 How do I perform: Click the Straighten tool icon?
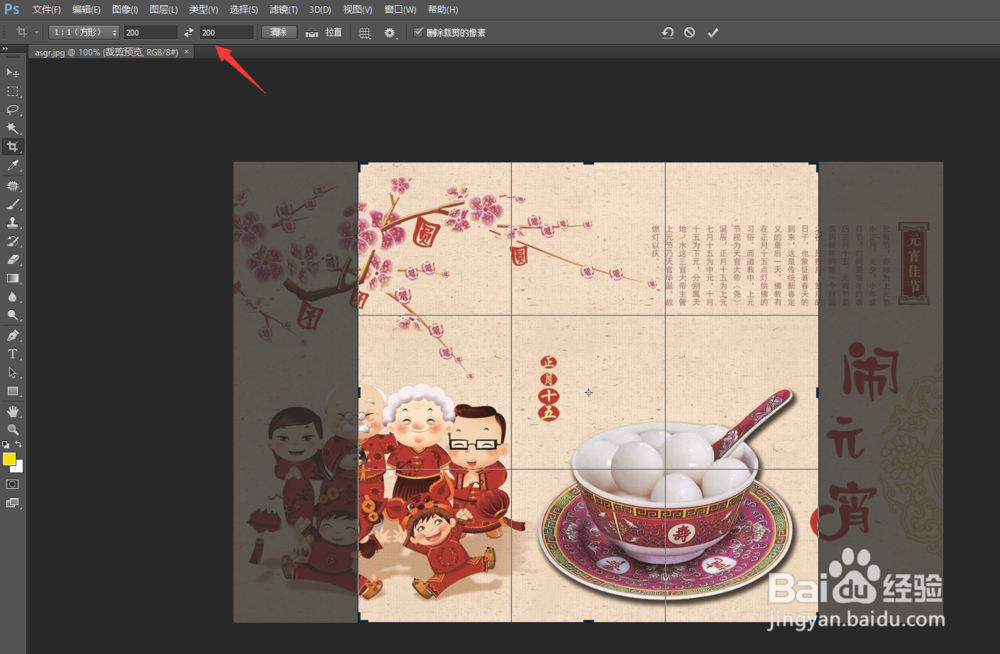click(x=311, y=33)
